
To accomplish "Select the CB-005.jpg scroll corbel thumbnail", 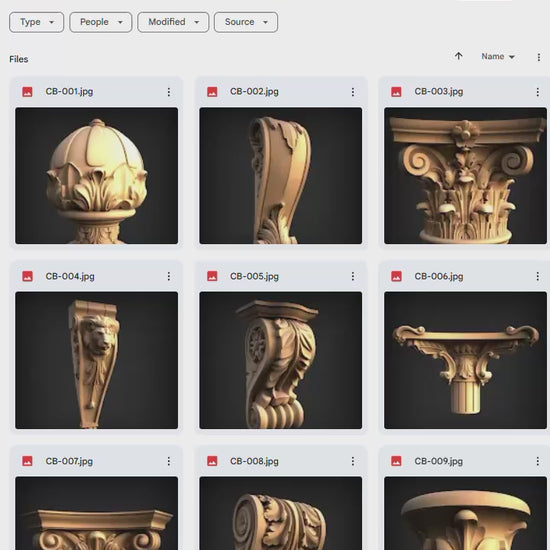I will click(x=281, y=360).
